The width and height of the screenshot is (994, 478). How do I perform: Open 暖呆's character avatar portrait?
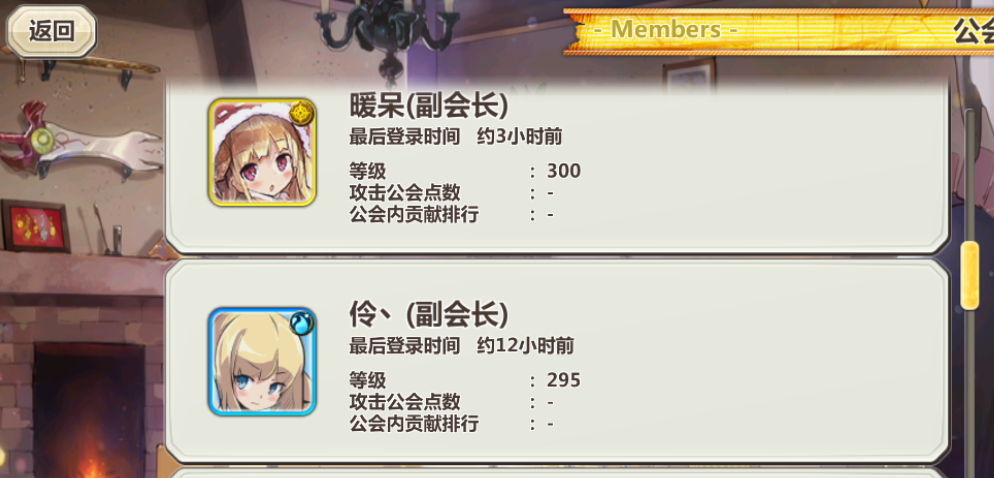click(262, 152)
